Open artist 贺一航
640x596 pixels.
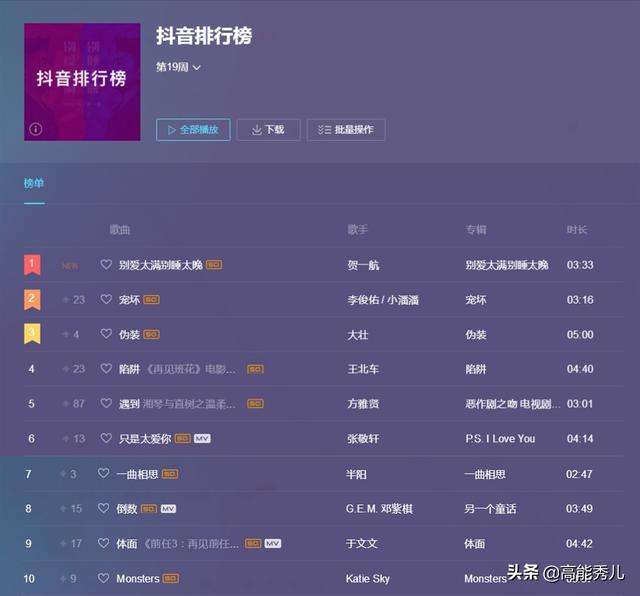coord(363,265)
